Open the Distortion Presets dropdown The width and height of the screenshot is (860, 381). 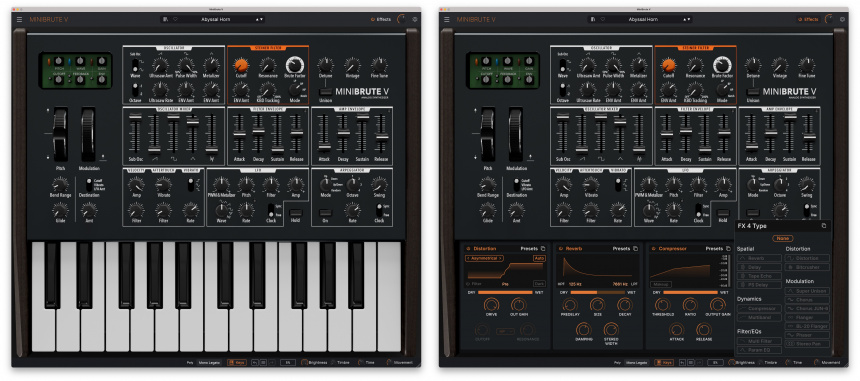pyautogui.click(x=528, y=248)
